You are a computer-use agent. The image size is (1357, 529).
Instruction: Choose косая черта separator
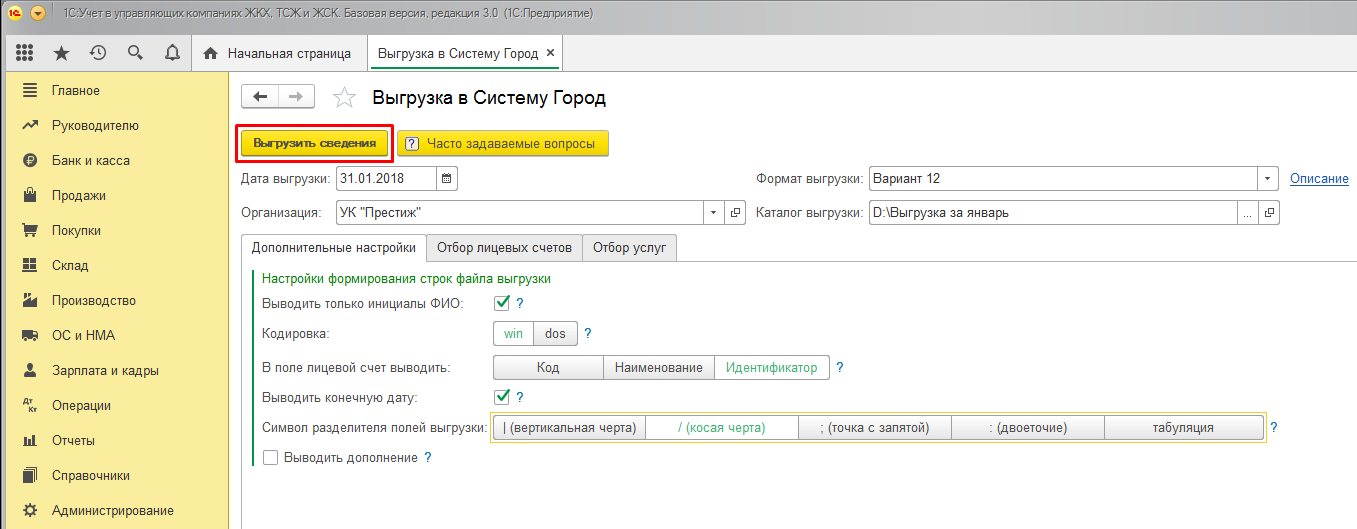coord(721,428)
